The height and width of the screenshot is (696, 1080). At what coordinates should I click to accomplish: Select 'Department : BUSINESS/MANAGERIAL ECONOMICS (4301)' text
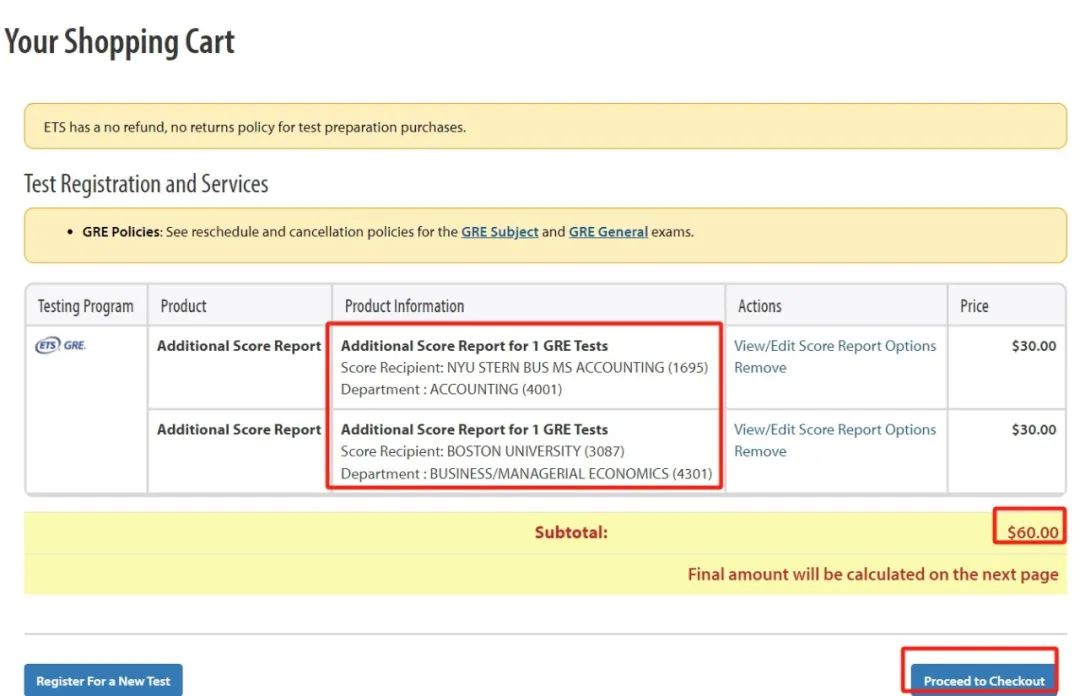click(x=526, y=474)
